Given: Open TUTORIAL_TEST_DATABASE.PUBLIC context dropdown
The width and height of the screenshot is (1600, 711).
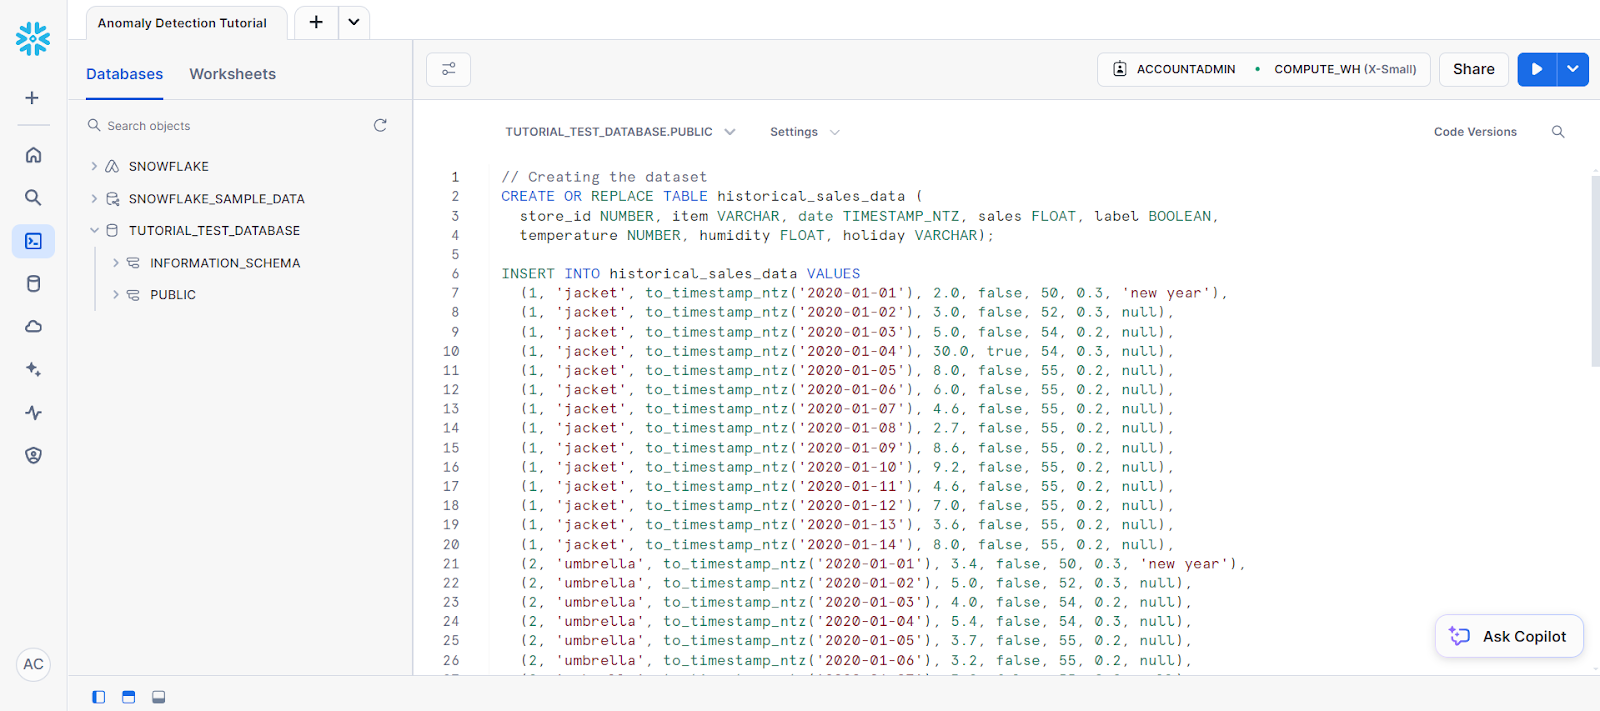Looking at the screenshot, I should 620,132.
